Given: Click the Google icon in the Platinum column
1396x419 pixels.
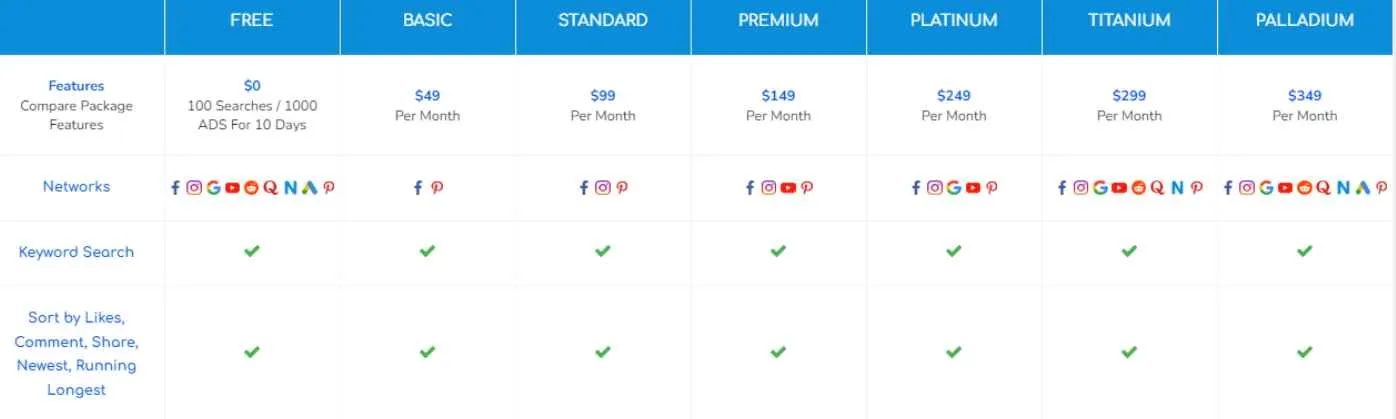Looking at the screenshot, I should tap(954, 187).
